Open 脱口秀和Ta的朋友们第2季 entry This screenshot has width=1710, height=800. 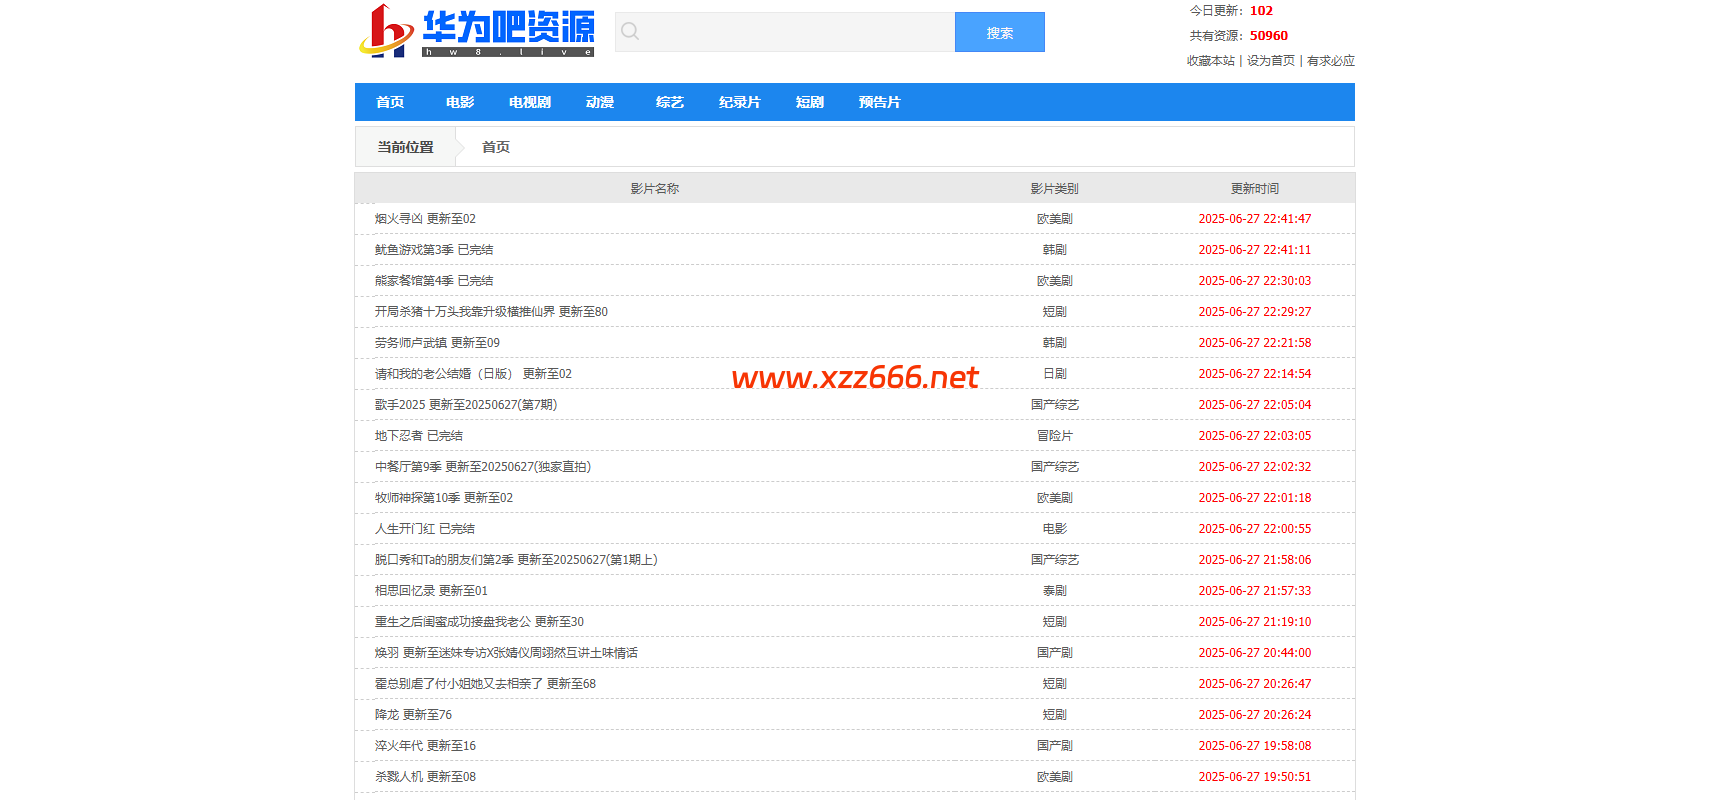516,560
